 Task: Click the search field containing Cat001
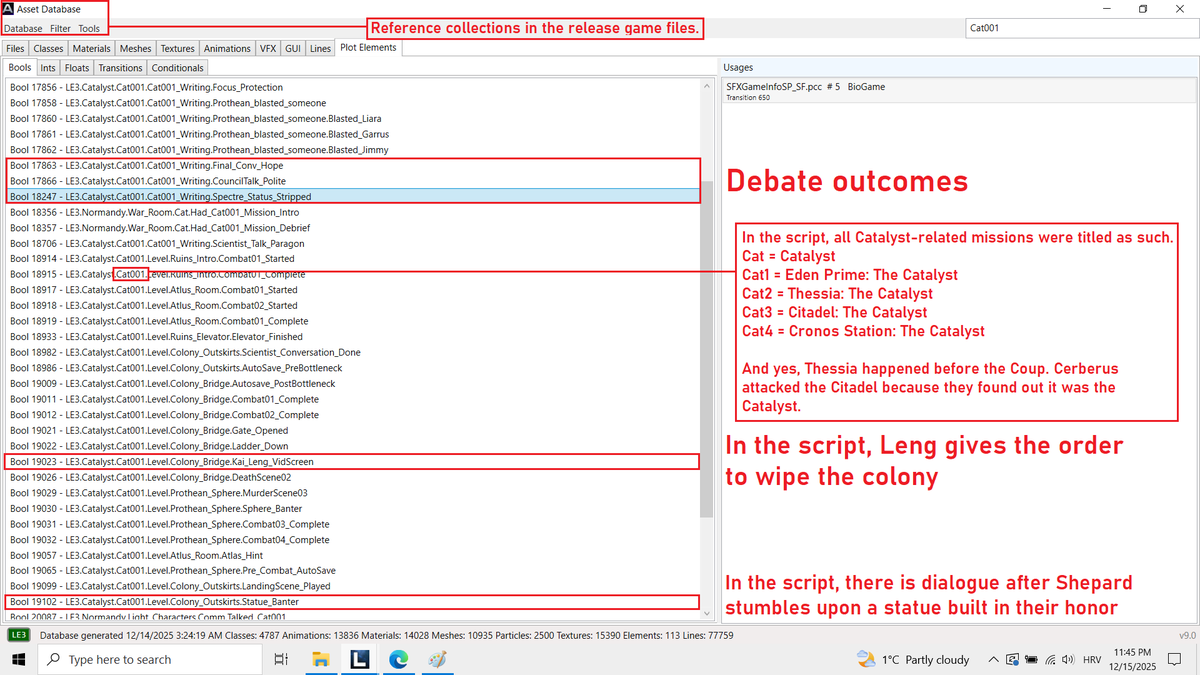(x=1080, y=28)
